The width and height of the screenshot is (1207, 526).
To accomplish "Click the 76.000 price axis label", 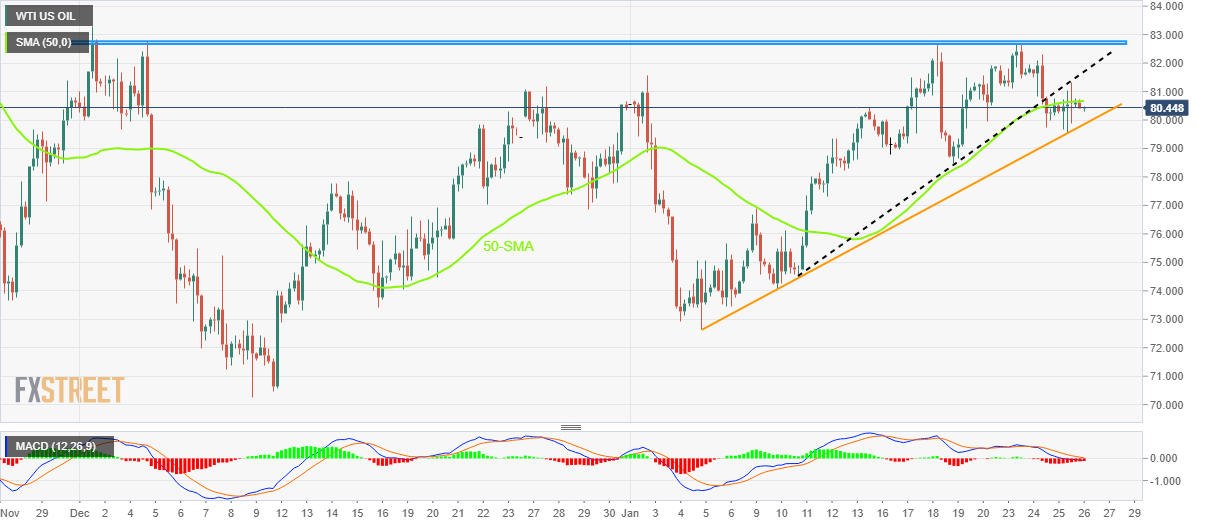I will (1167, 235).
